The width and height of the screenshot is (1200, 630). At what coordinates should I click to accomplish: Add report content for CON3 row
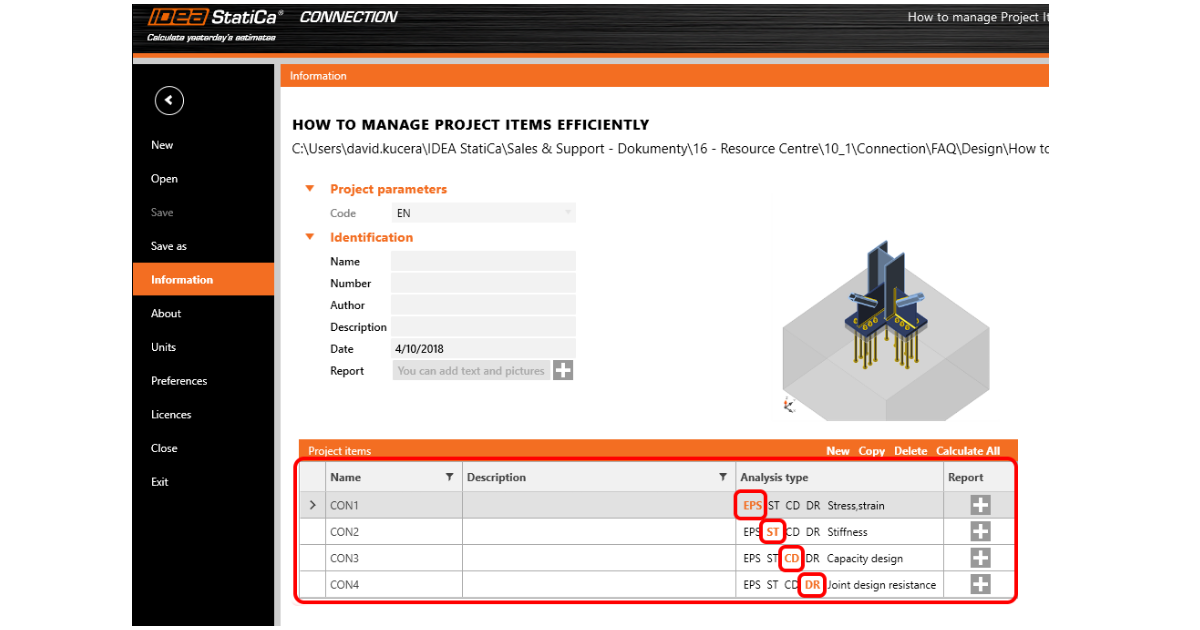point(980,558)
